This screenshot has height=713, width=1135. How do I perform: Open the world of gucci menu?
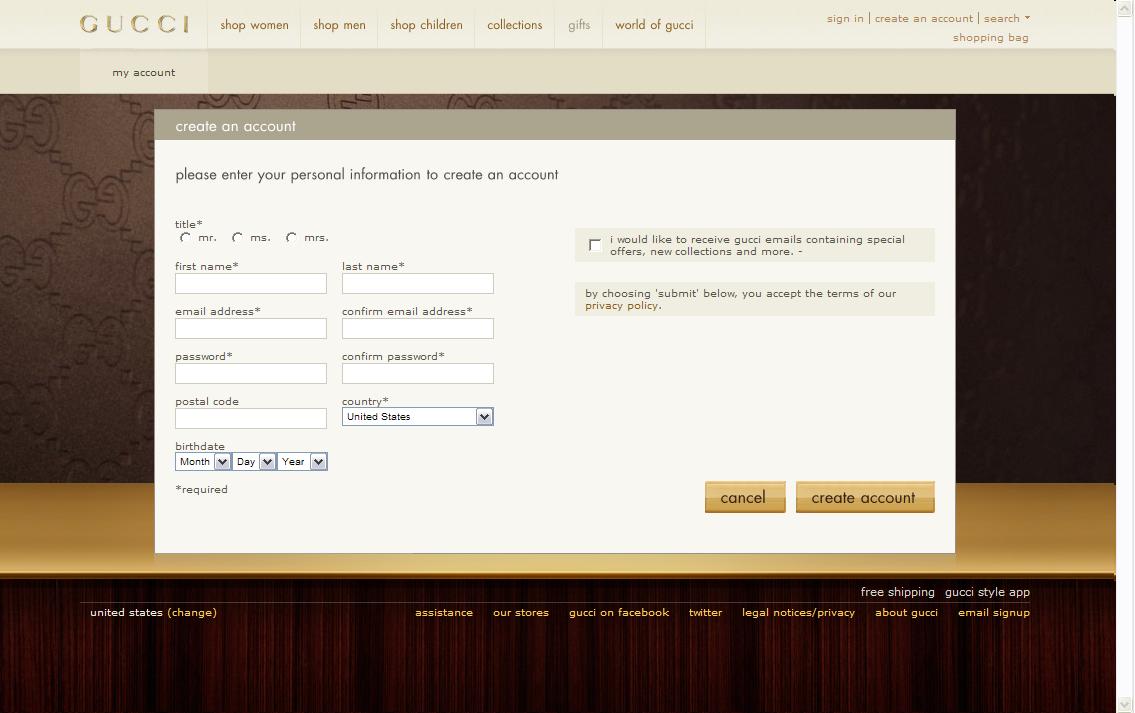[654, 25]
